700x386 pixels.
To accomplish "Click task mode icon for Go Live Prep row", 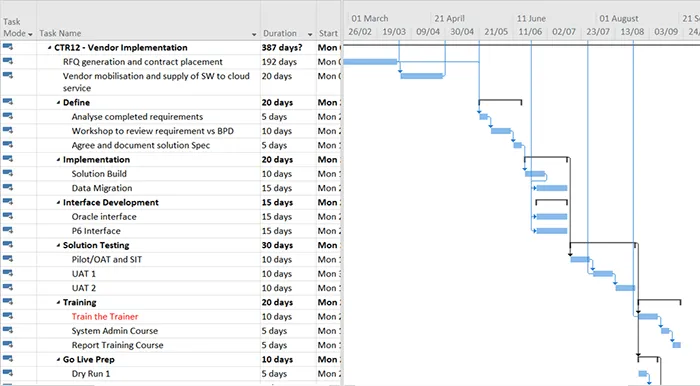I will click(x=8, y=359).
